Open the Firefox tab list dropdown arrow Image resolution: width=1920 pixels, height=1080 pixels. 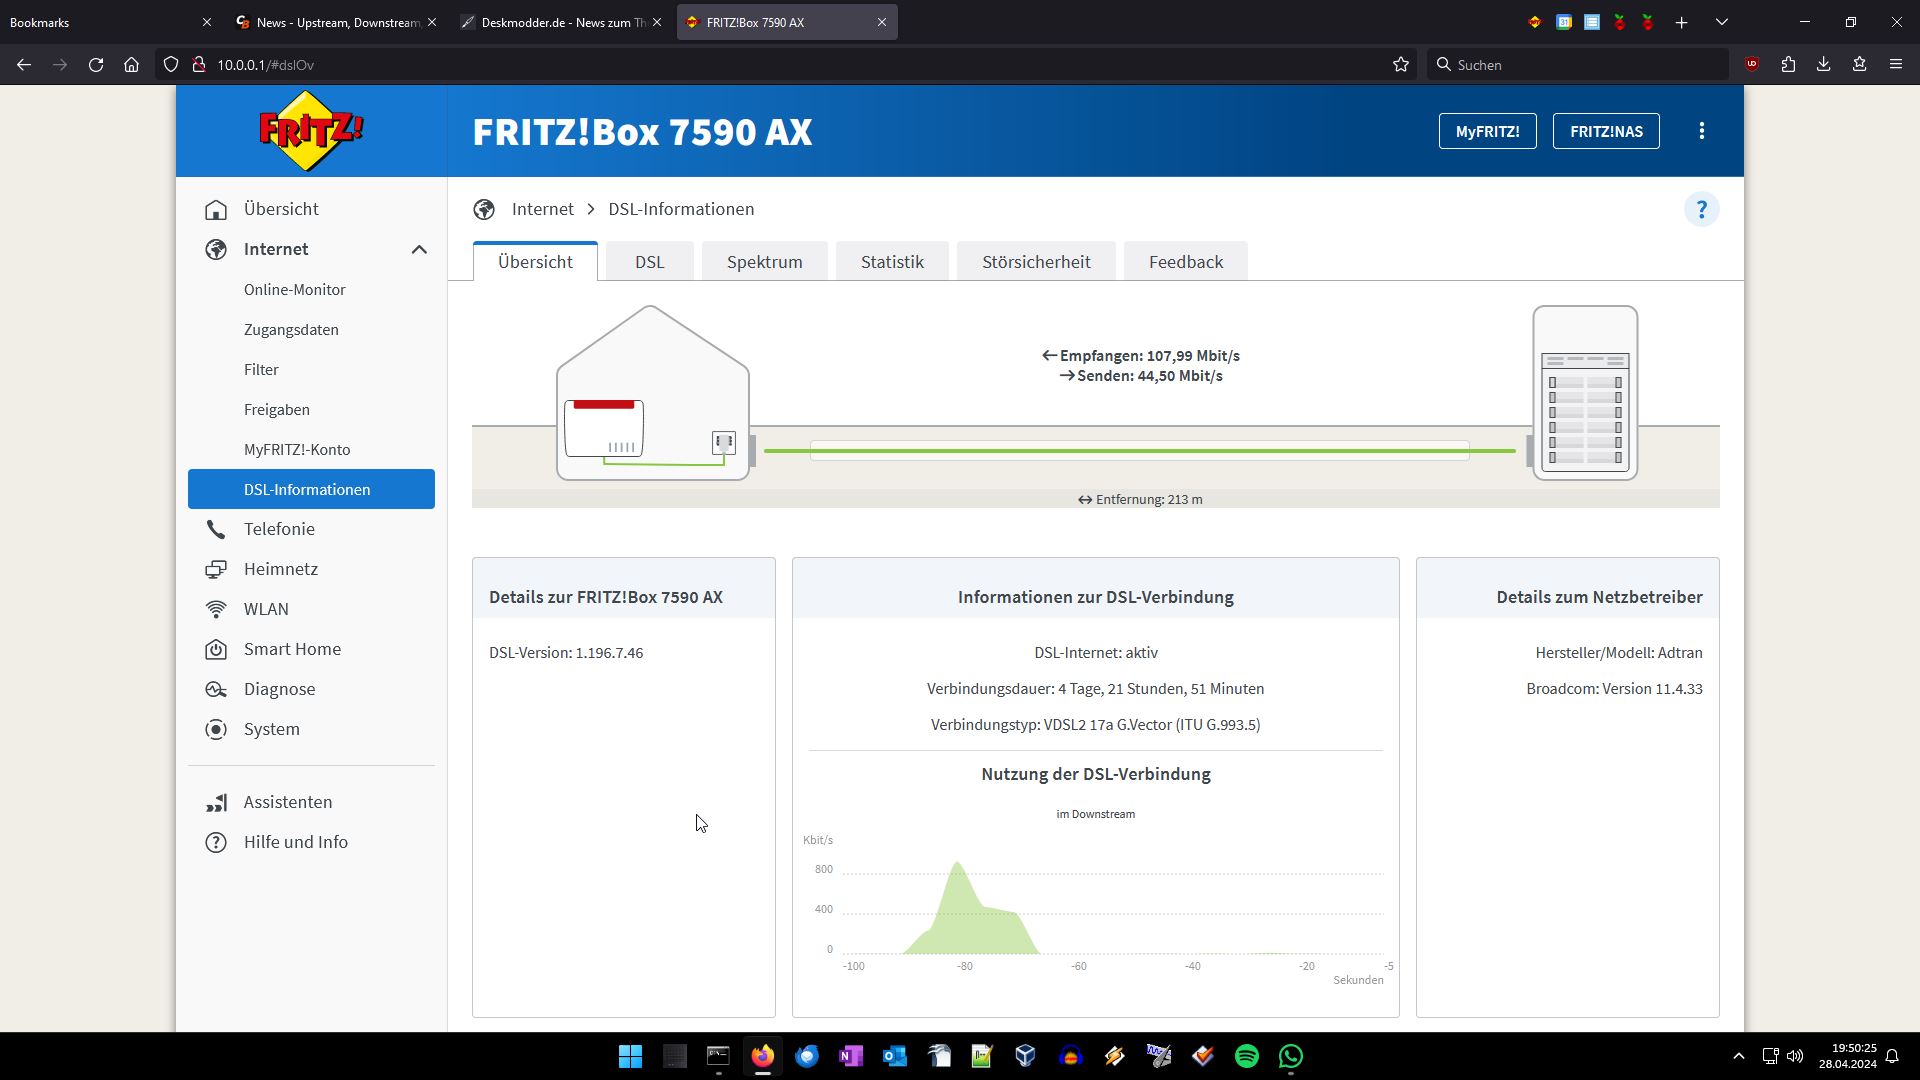pos(1721,22)
